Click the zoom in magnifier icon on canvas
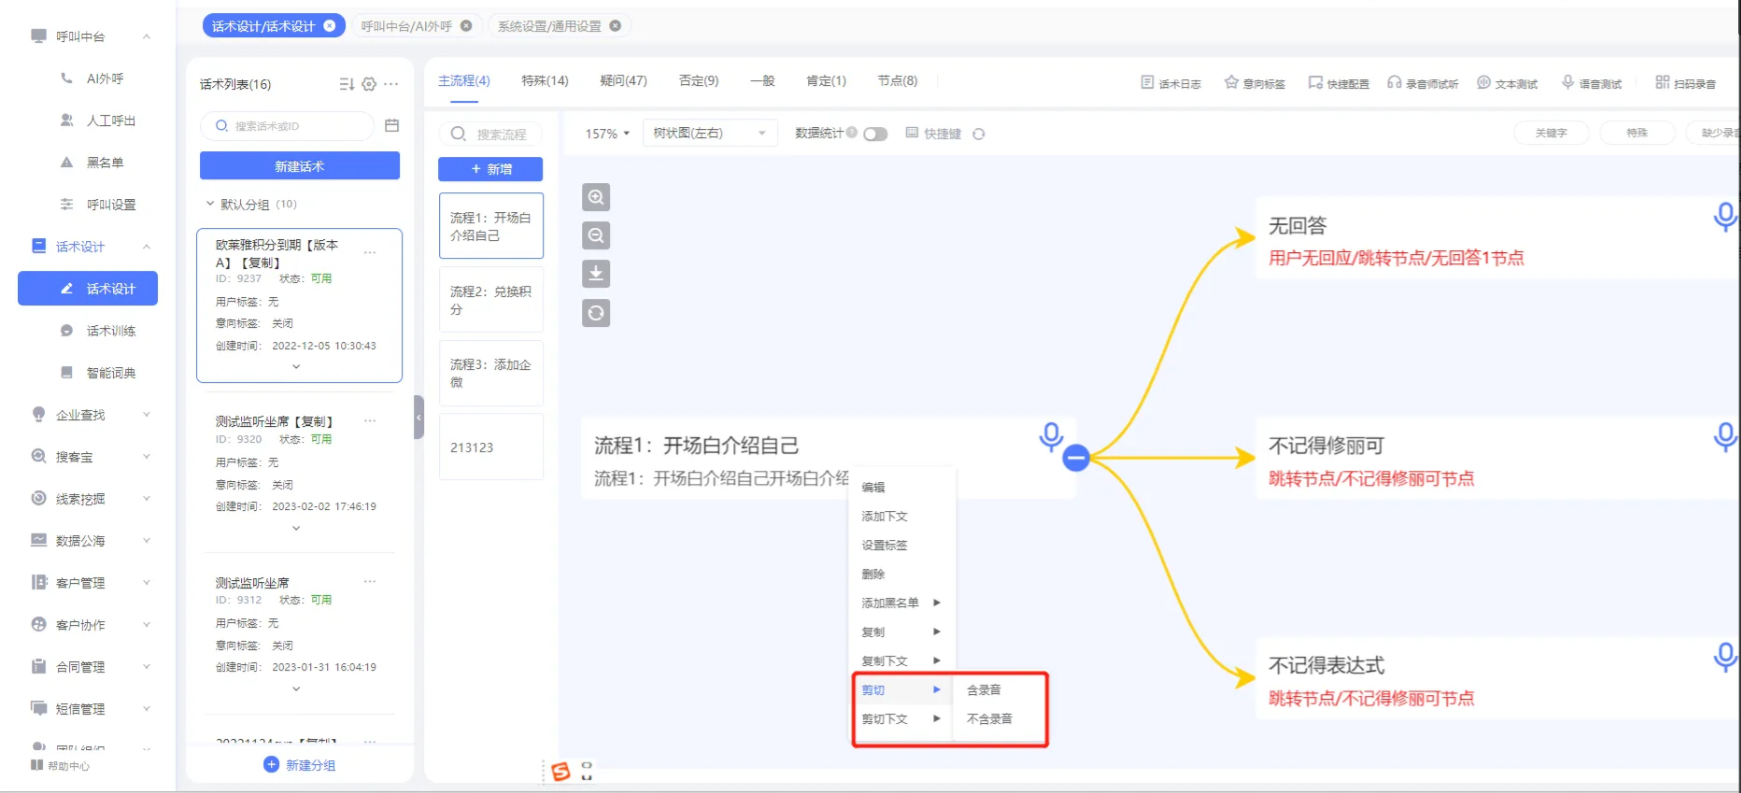Screen dimensions: 1741x793 pos(596,197)
